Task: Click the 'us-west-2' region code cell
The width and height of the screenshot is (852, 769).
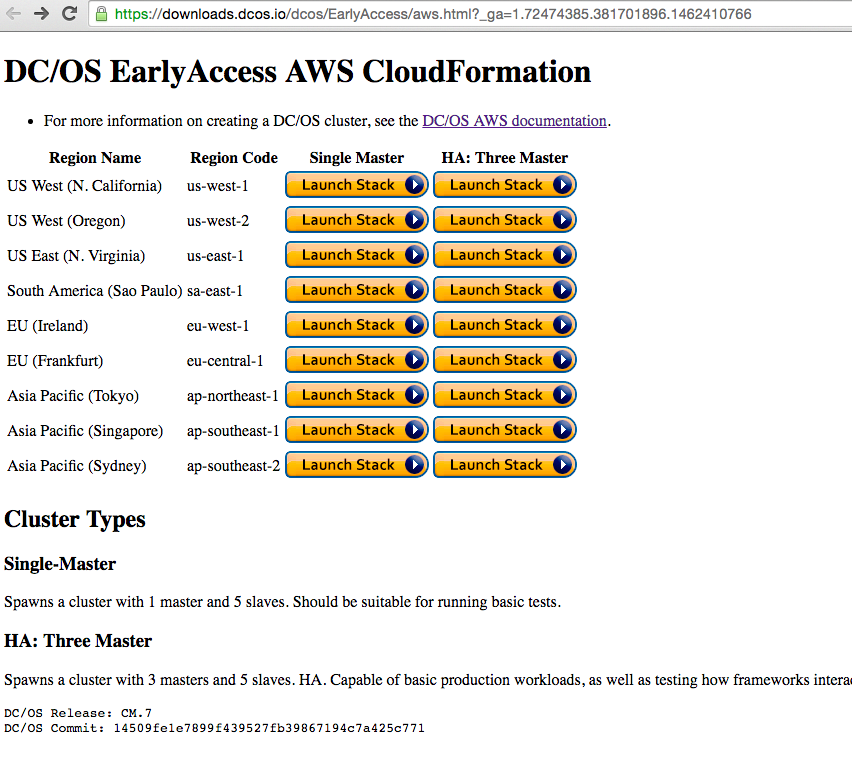Action: click(218, 221)
